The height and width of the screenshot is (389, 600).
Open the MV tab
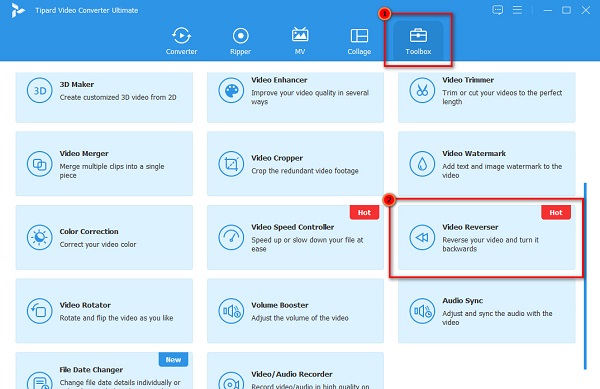(x=300, y=41)
